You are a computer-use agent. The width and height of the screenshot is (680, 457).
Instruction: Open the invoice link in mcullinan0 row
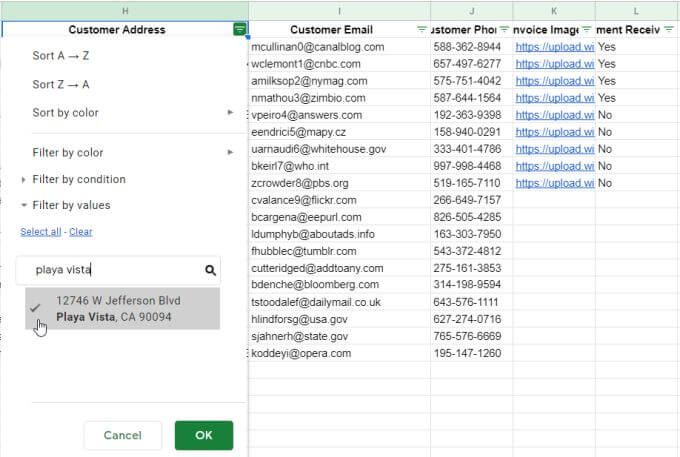click(555, 47)
